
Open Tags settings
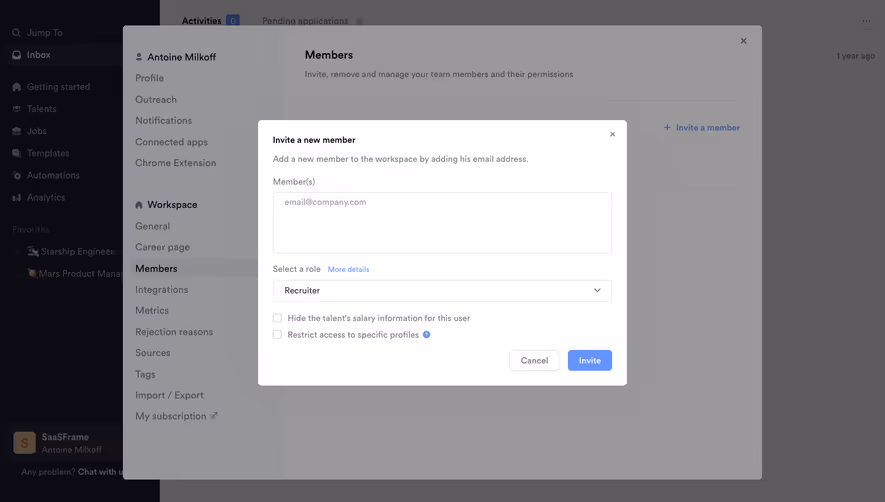pyautogui.click(x=145, y=374)
